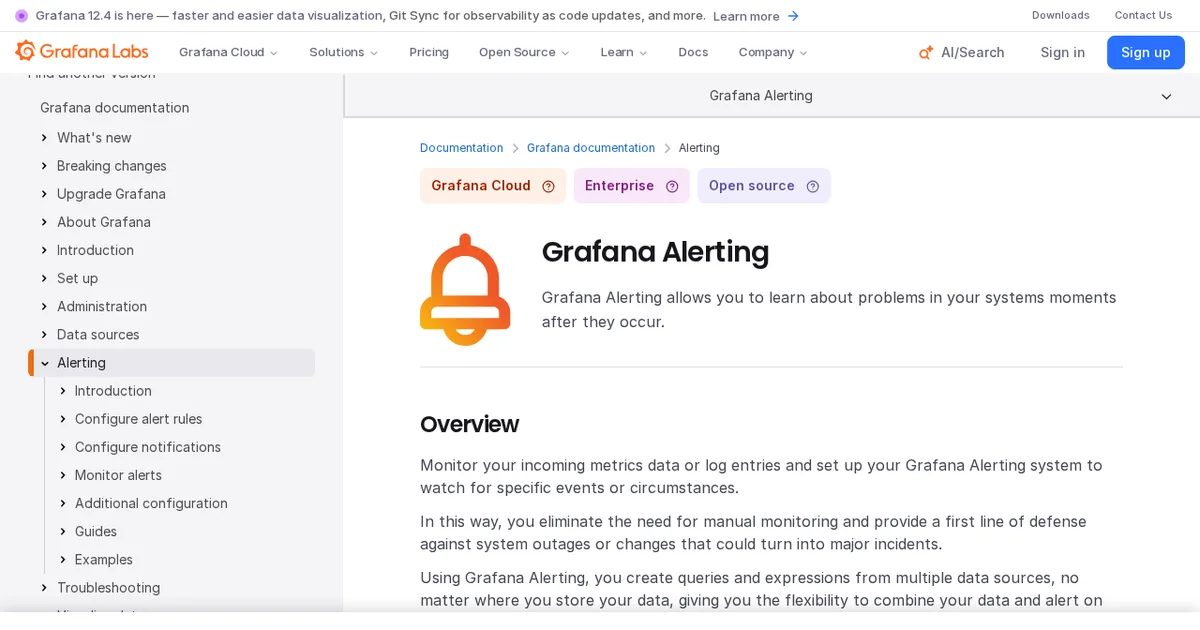Open the Pricing page
1200x630 pixels.
[429, 52]
